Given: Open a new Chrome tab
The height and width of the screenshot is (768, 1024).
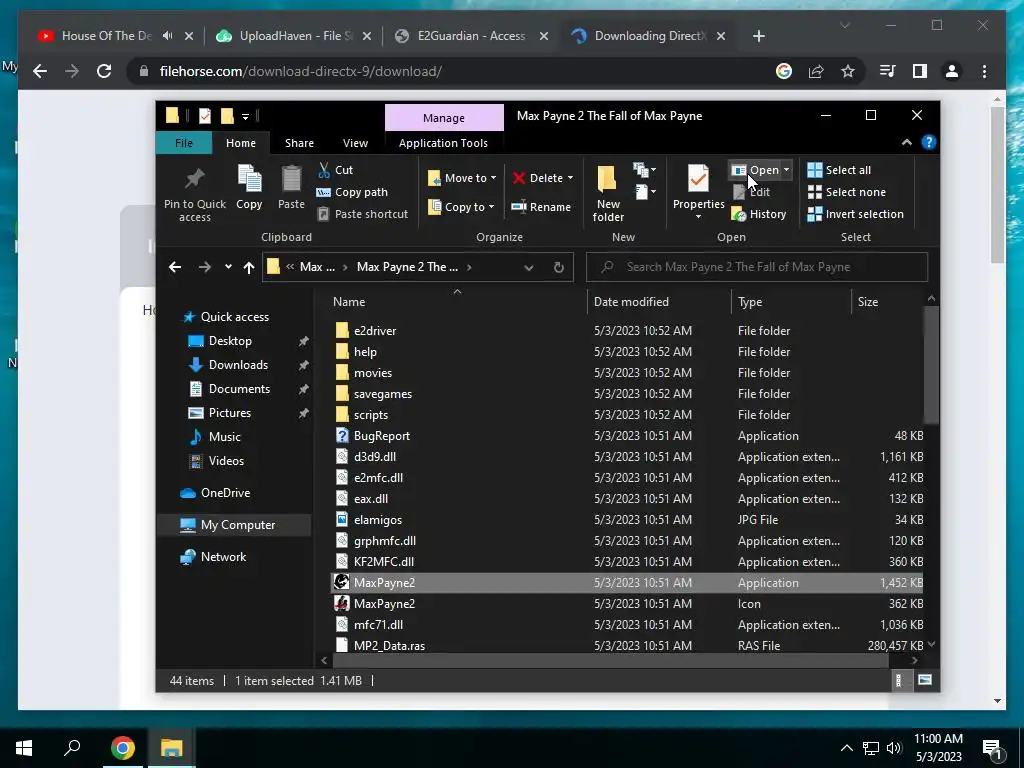Looking at the screenshot, I should pyautogui.click(x=758, y=36).
